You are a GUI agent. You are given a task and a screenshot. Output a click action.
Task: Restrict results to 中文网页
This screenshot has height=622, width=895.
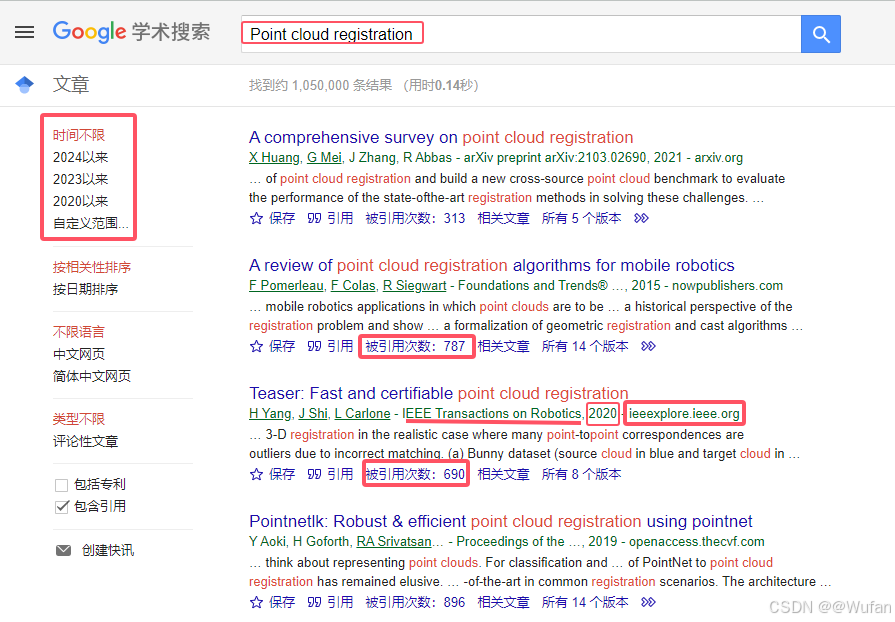pyautogui.click(x=79, y=354)
